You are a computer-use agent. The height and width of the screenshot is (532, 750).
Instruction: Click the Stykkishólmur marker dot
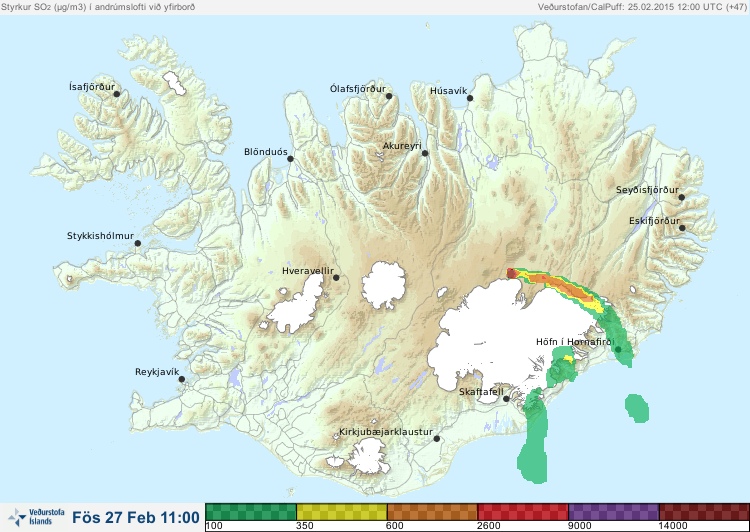coord(138,244)
